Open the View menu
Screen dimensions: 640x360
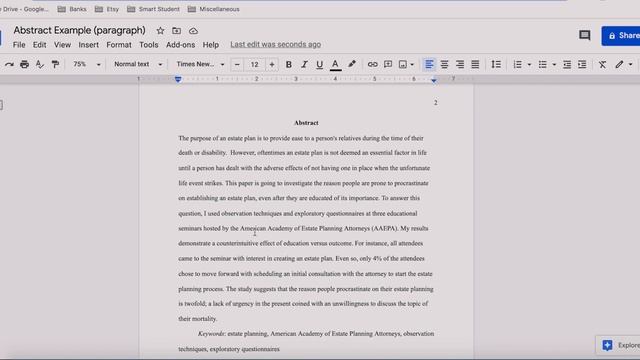pos(62,45)
